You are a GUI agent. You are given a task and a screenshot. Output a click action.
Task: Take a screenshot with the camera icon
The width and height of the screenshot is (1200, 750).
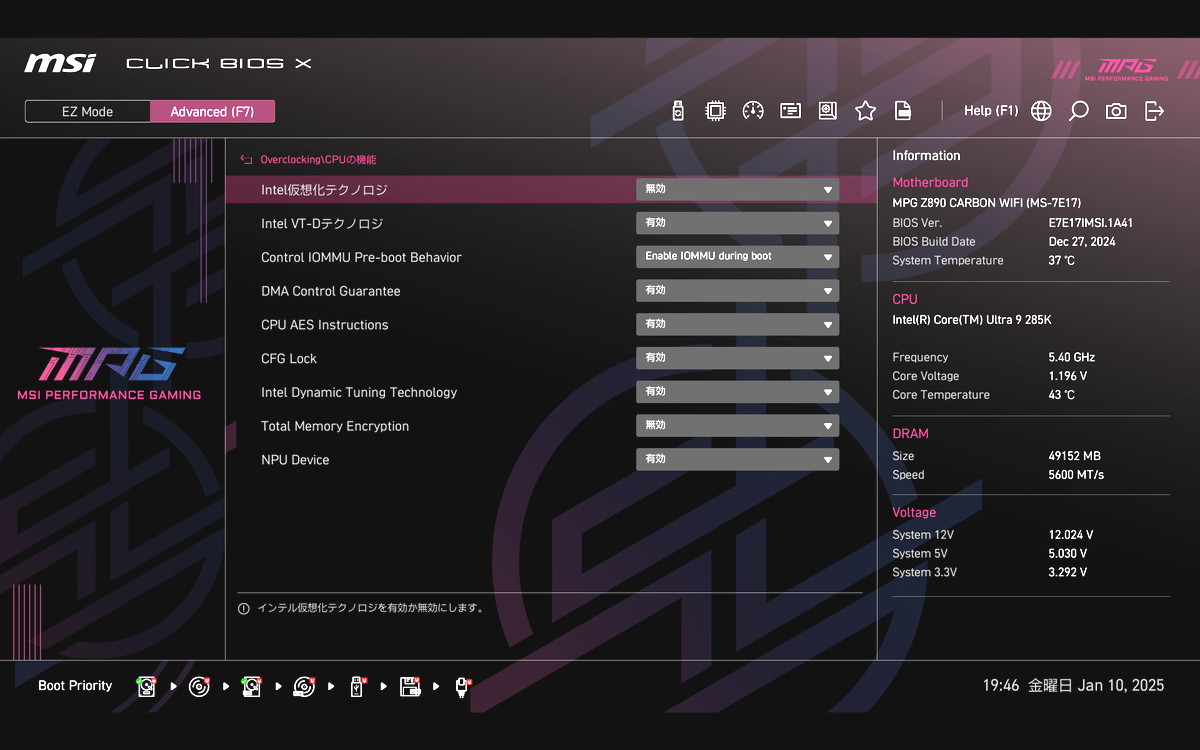(1116, 111)
